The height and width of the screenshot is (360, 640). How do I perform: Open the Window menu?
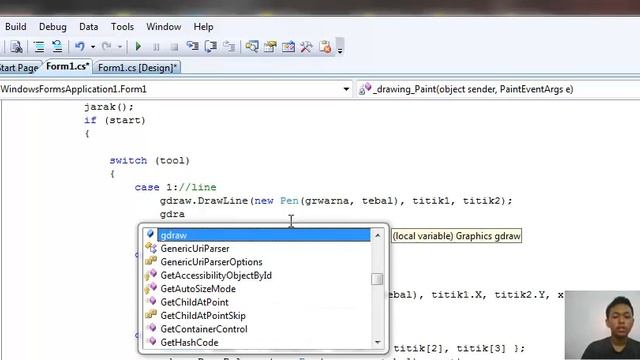[x=164, y=27]
